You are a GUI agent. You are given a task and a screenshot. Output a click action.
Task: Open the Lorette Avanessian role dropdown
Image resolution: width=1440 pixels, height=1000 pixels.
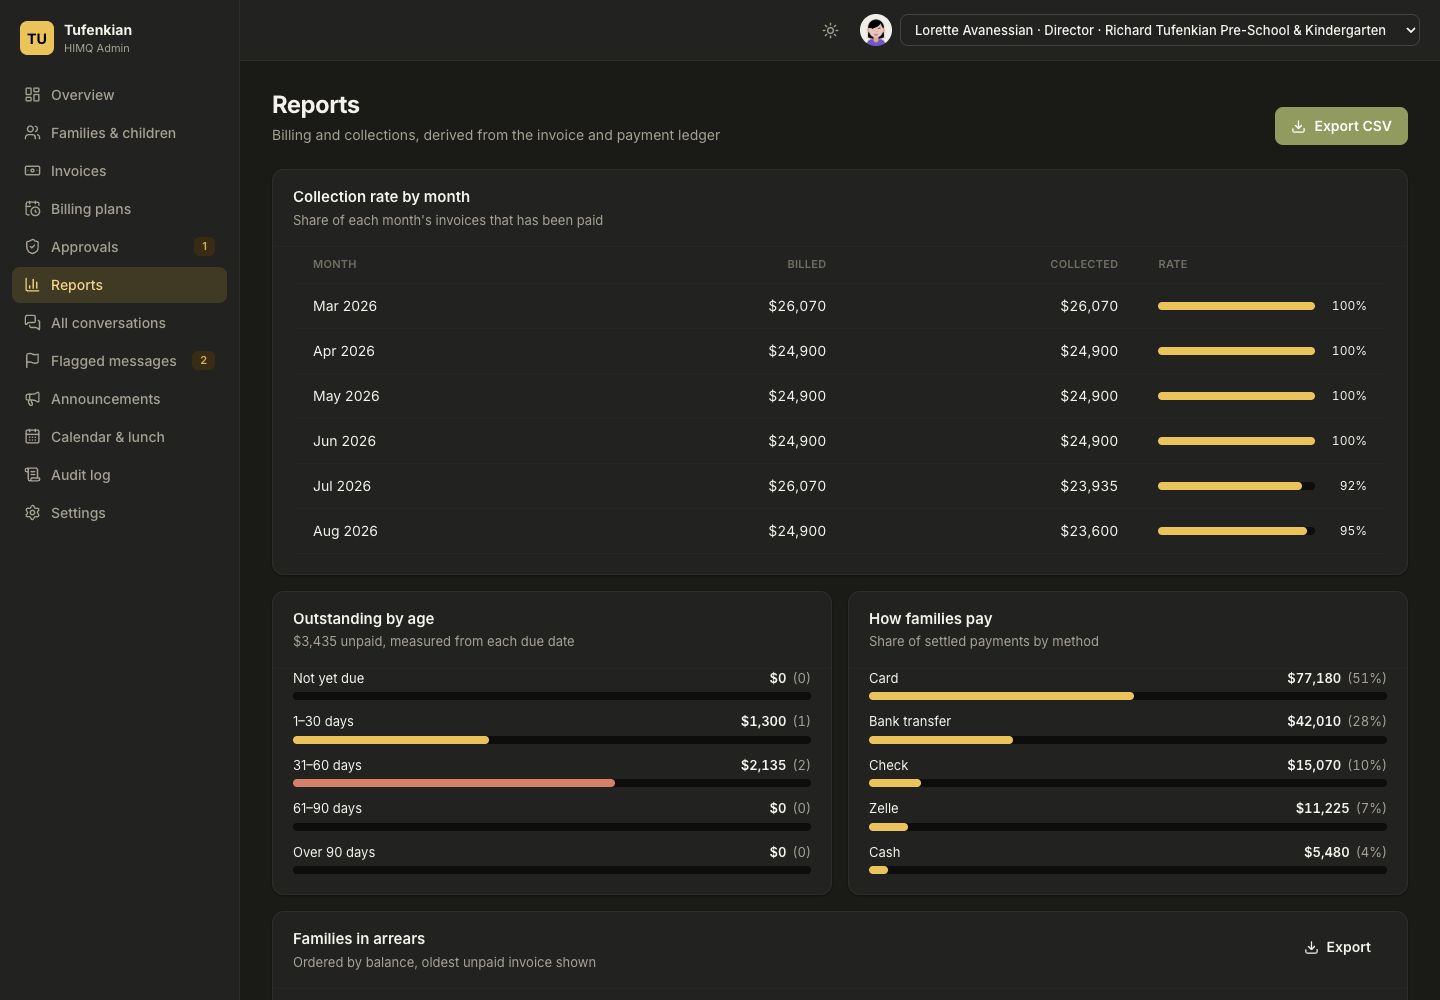tap(1159, 30)
